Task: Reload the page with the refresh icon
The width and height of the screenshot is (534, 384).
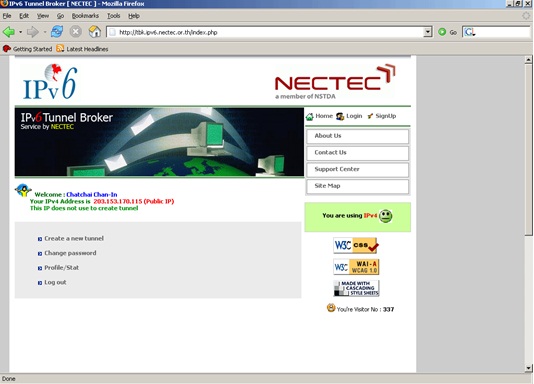Action: [x=57, y=32]
